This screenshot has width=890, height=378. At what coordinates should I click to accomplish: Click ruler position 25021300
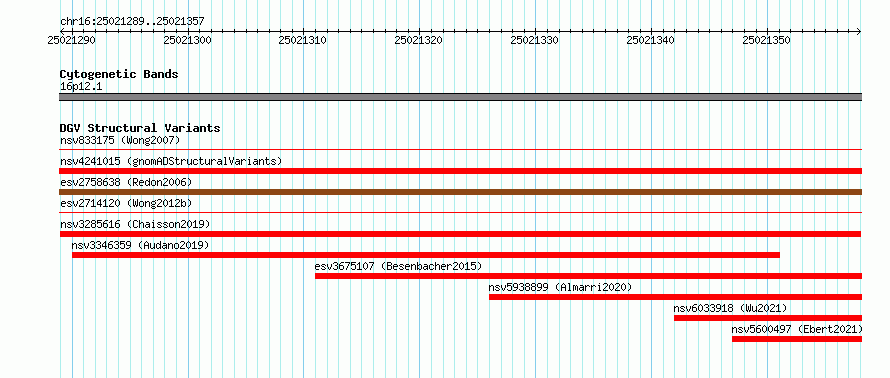pos(187,40)
